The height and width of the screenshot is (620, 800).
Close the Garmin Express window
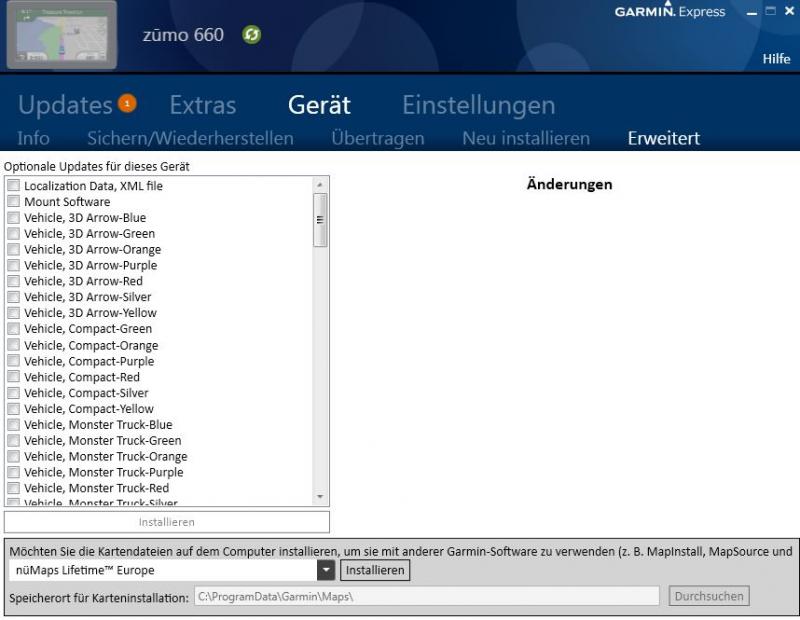coord(789,11)
